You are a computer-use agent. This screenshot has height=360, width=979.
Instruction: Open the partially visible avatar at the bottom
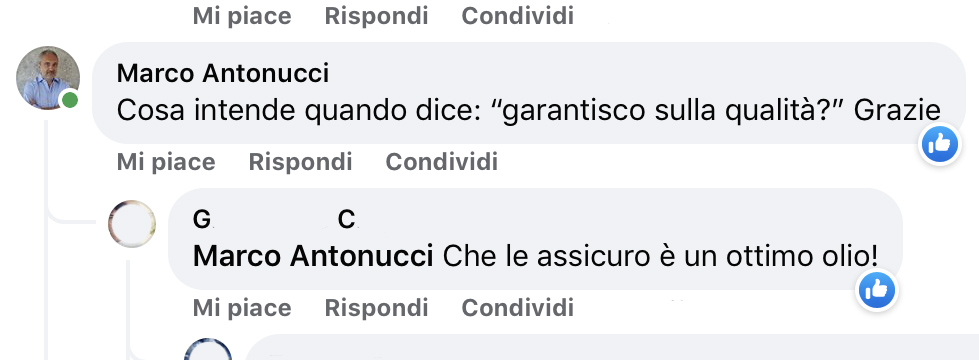tap(208, 349)
